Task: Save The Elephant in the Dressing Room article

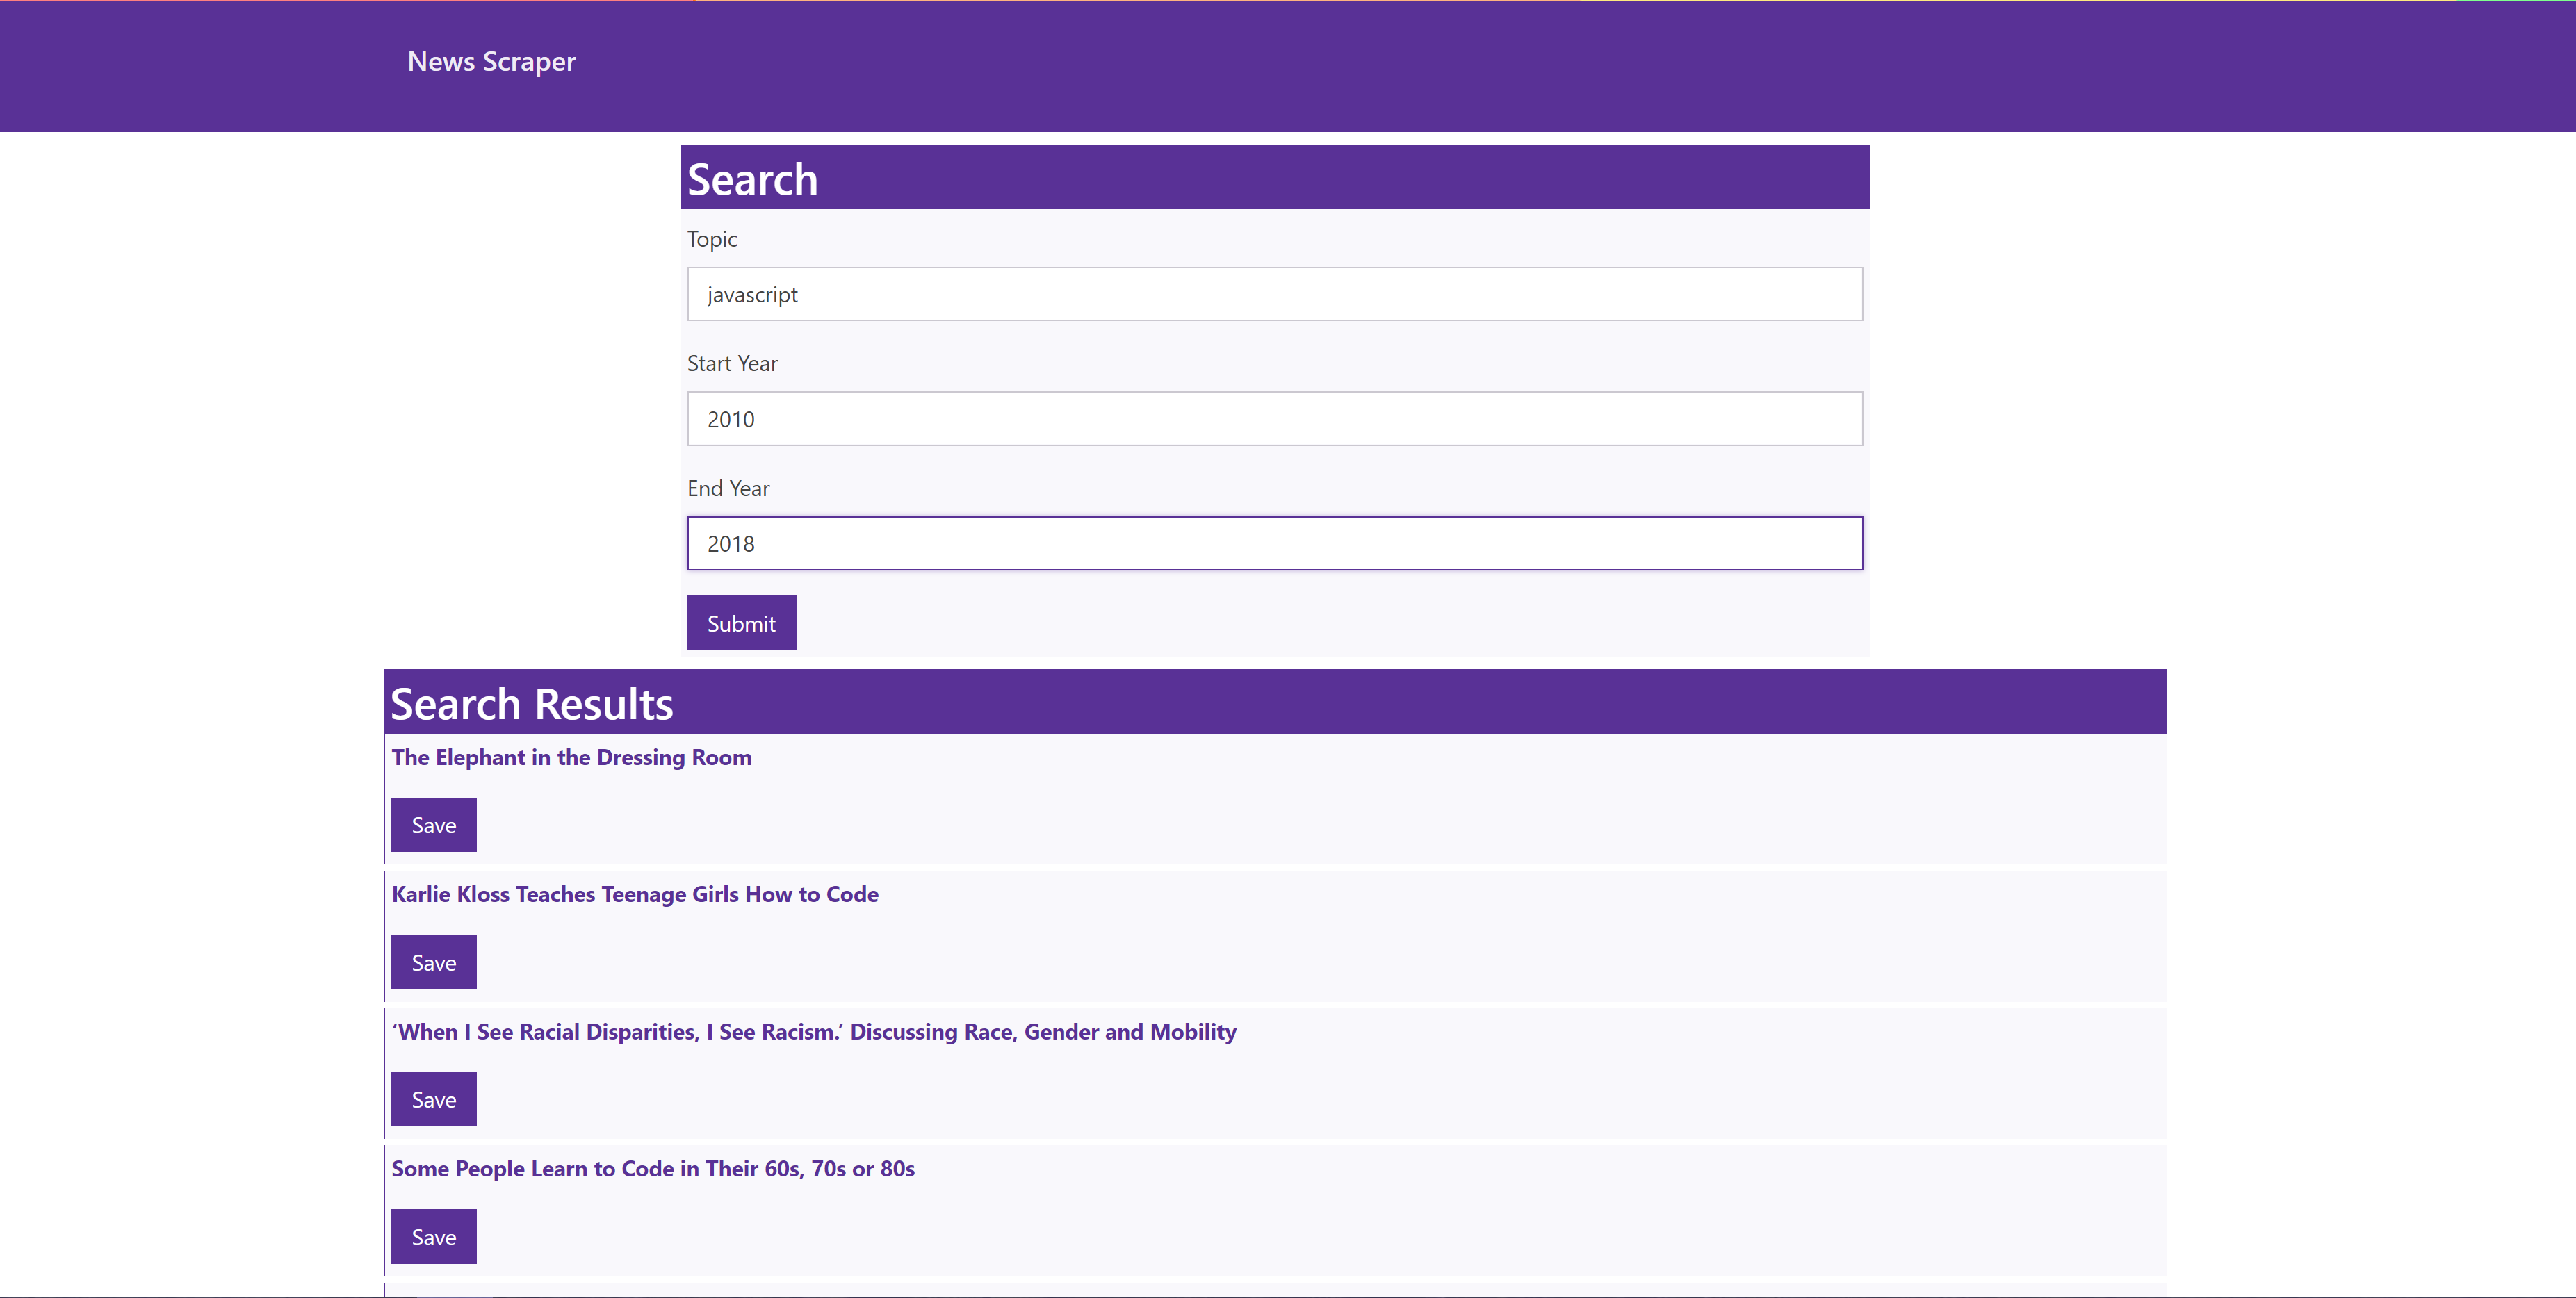Action: 433,825
